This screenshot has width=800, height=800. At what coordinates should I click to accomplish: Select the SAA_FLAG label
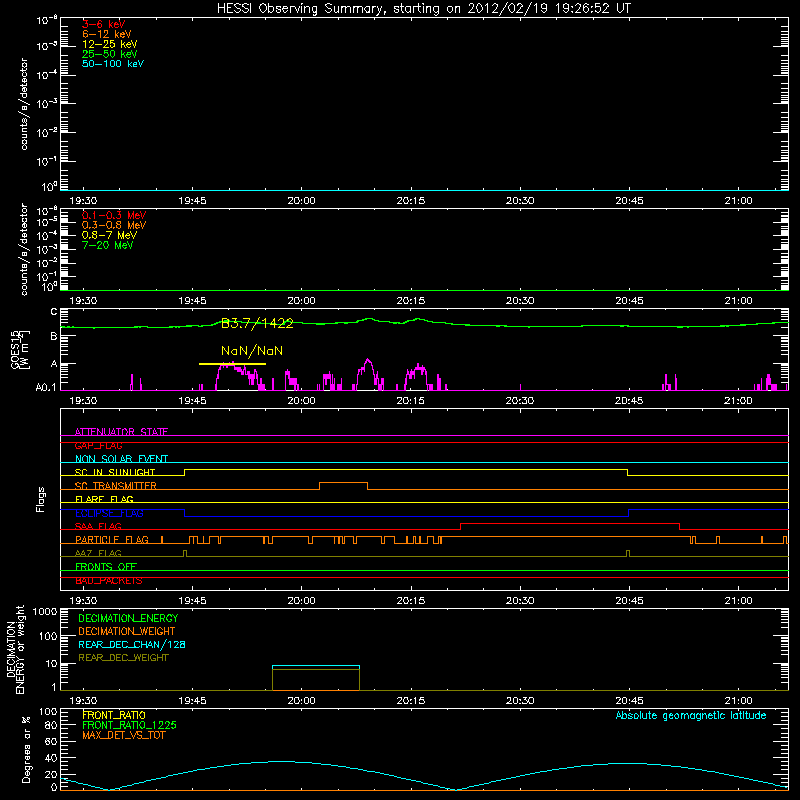click(98, 527)
